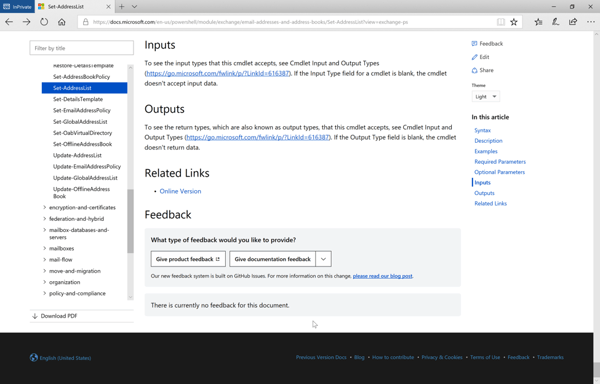Open the link in Outputs paragraph
The height and width of the screenshot is (384, 600).
(x=258, y=137)
